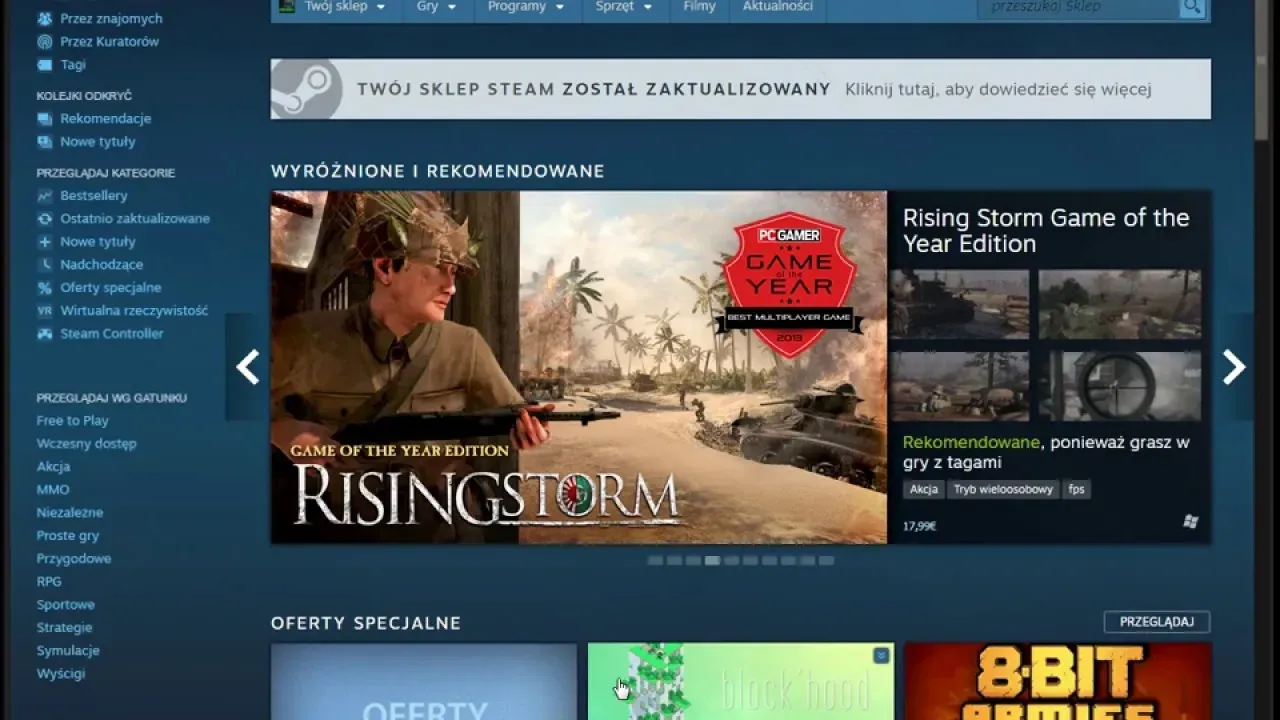
Task: Browse the MMO genre
Action: pos(53,490)
